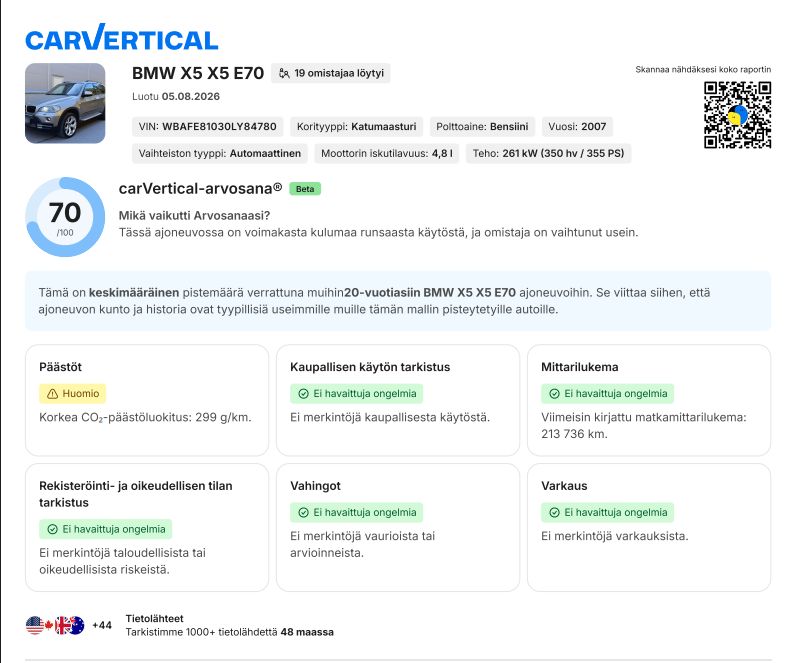
Task: Click the yellow Huomio badge under Päästöt
Action: [x=72, y=393]
